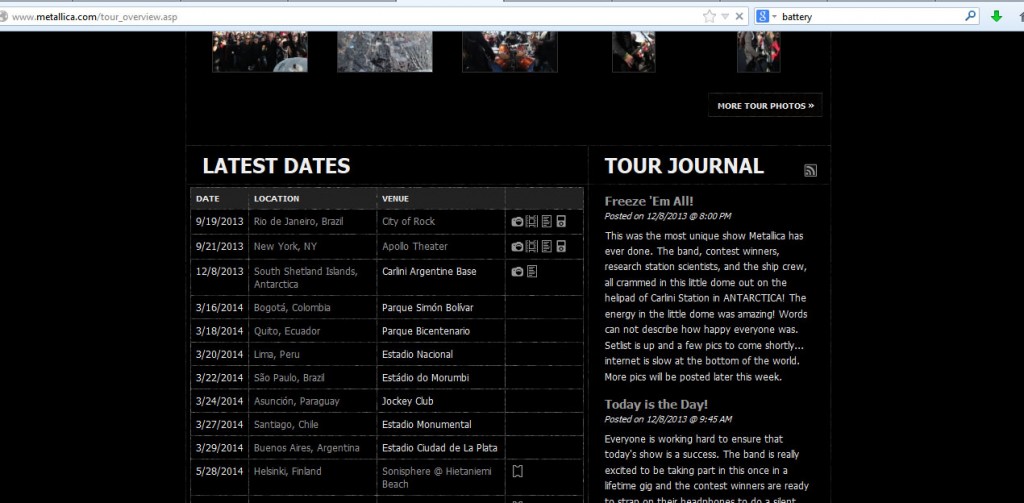The width and height of the screenshot is (1024, 503).
Task: Click the site identity globe icon in address bar
Action: click(3, 16)
